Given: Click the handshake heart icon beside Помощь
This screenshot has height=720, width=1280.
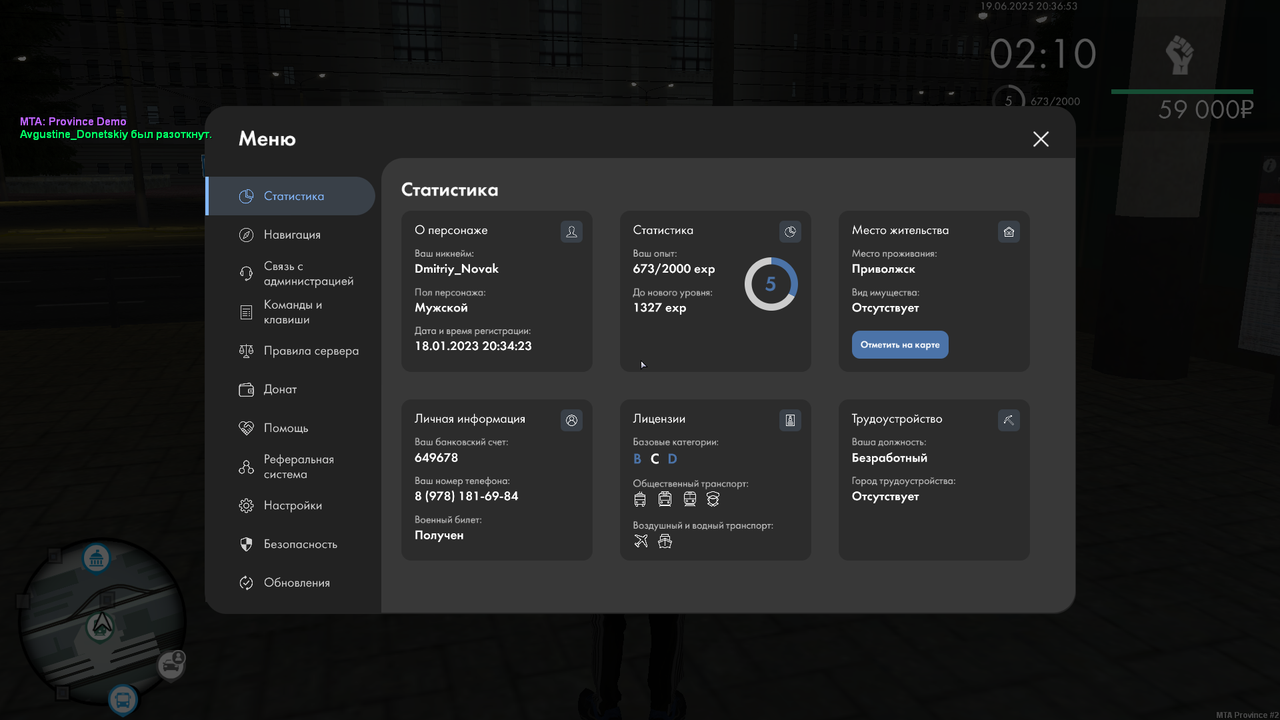Looking at the screenshot, I should click(246, 428).
